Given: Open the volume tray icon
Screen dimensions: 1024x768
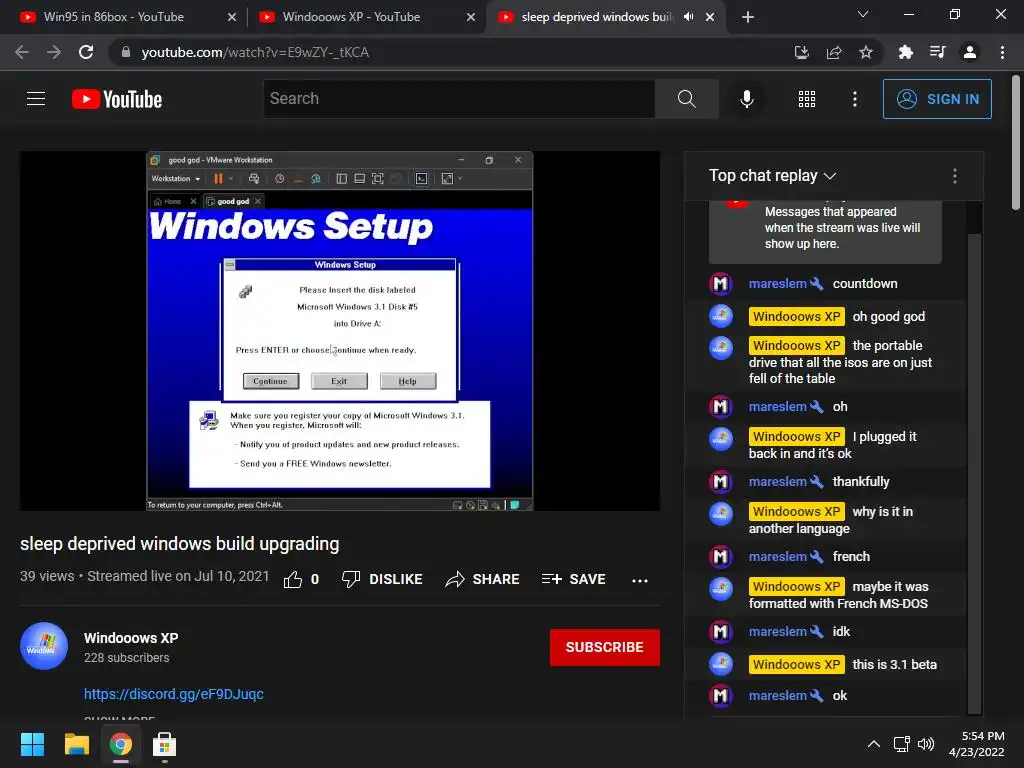Looking at the screenshot, I should pyautogui.click(x=925, y=744).
